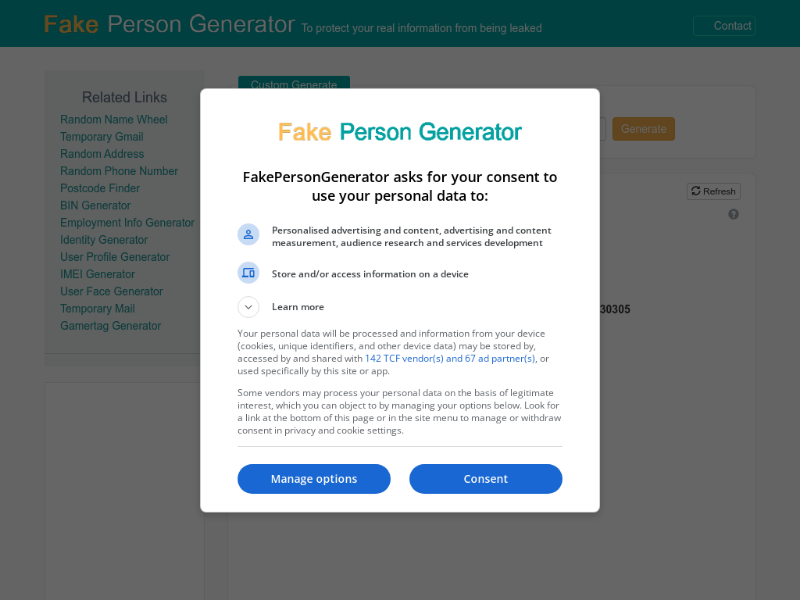Click the device storage icon

click(248, 273)
